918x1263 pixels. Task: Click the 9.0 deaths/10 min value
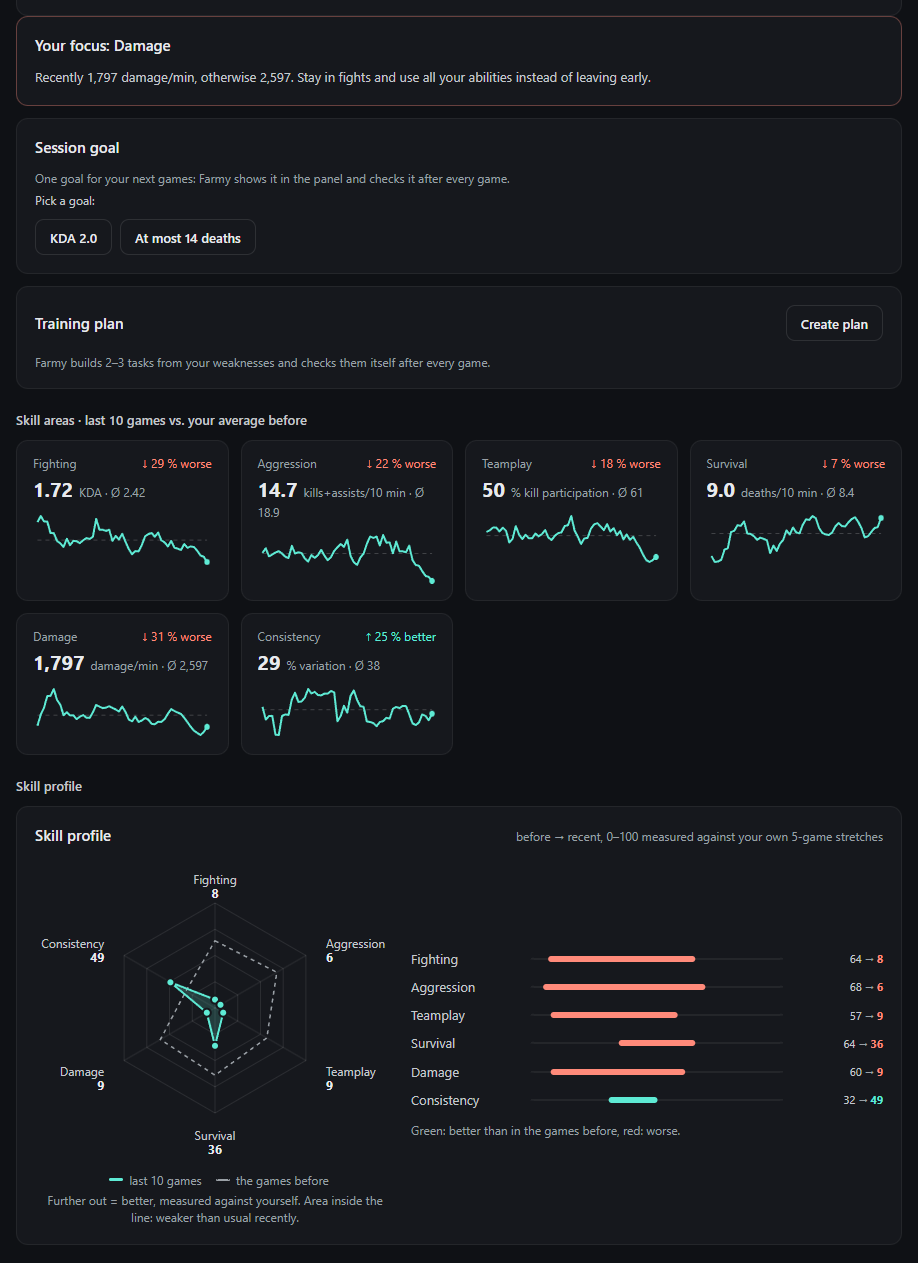point(721,490)
